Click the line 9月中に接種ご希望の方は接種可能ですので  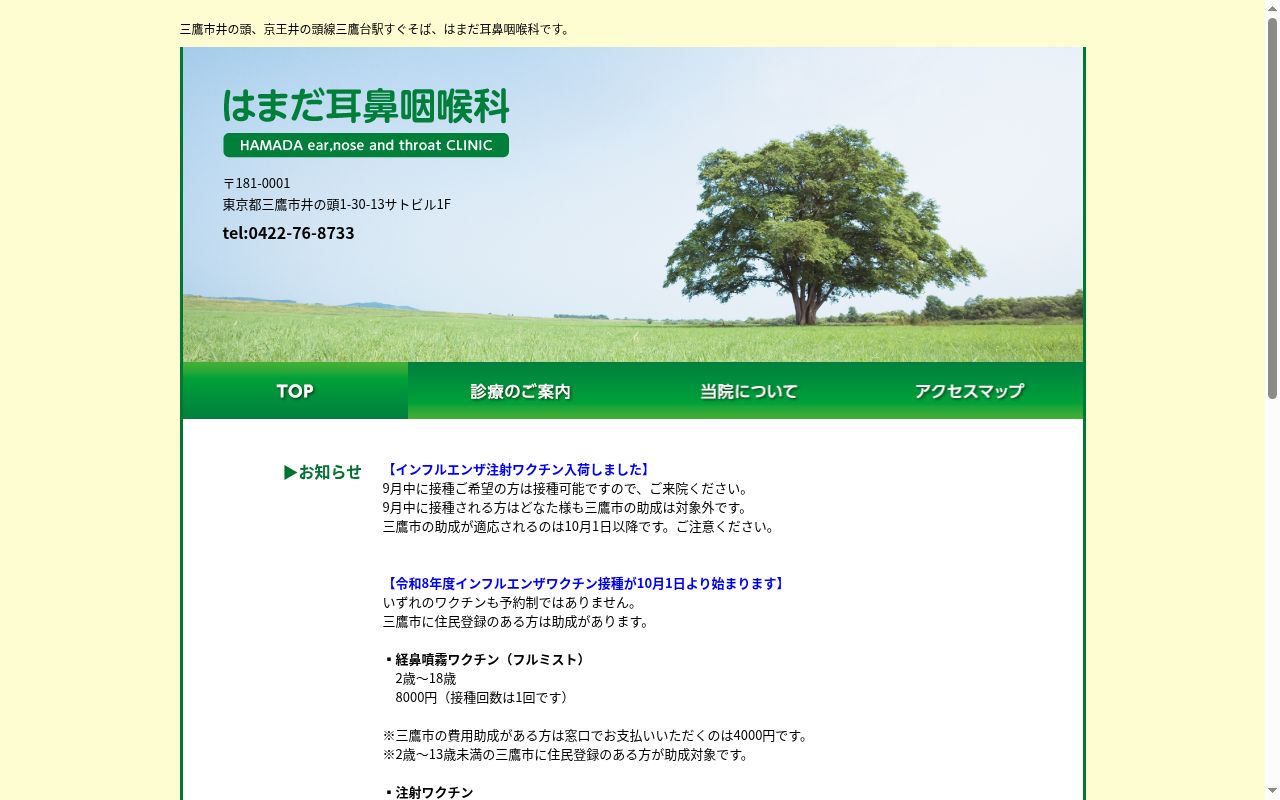(566, 488)
